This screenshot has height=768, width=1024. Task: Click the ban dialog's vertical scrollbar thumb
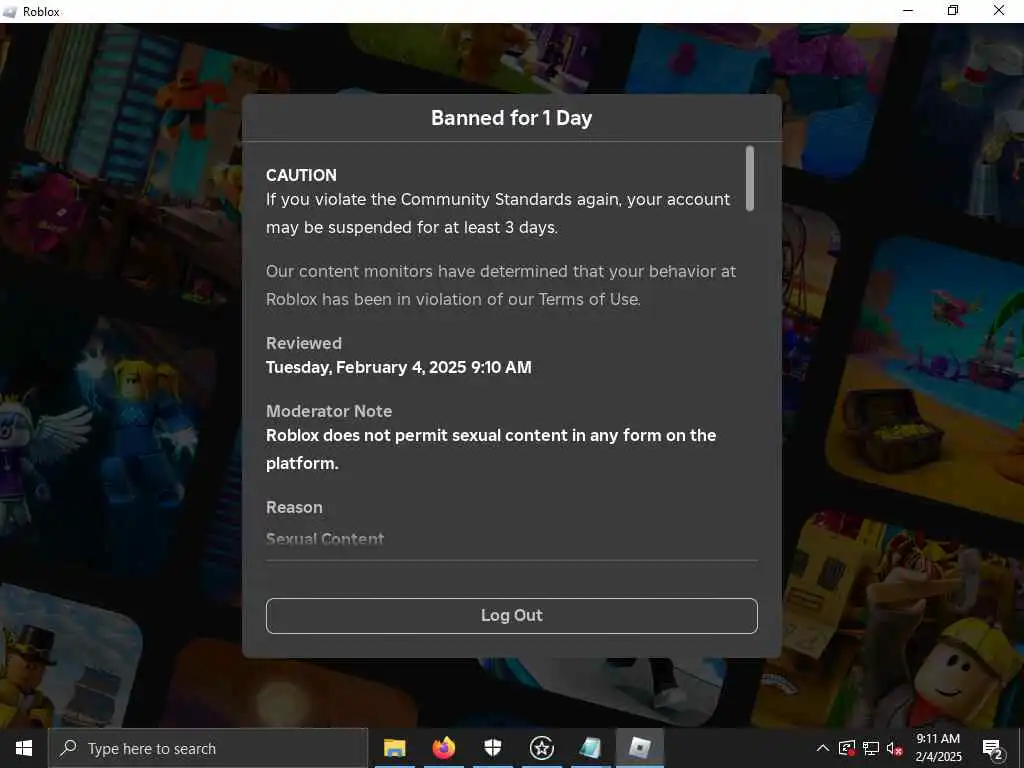pos(750,178)
